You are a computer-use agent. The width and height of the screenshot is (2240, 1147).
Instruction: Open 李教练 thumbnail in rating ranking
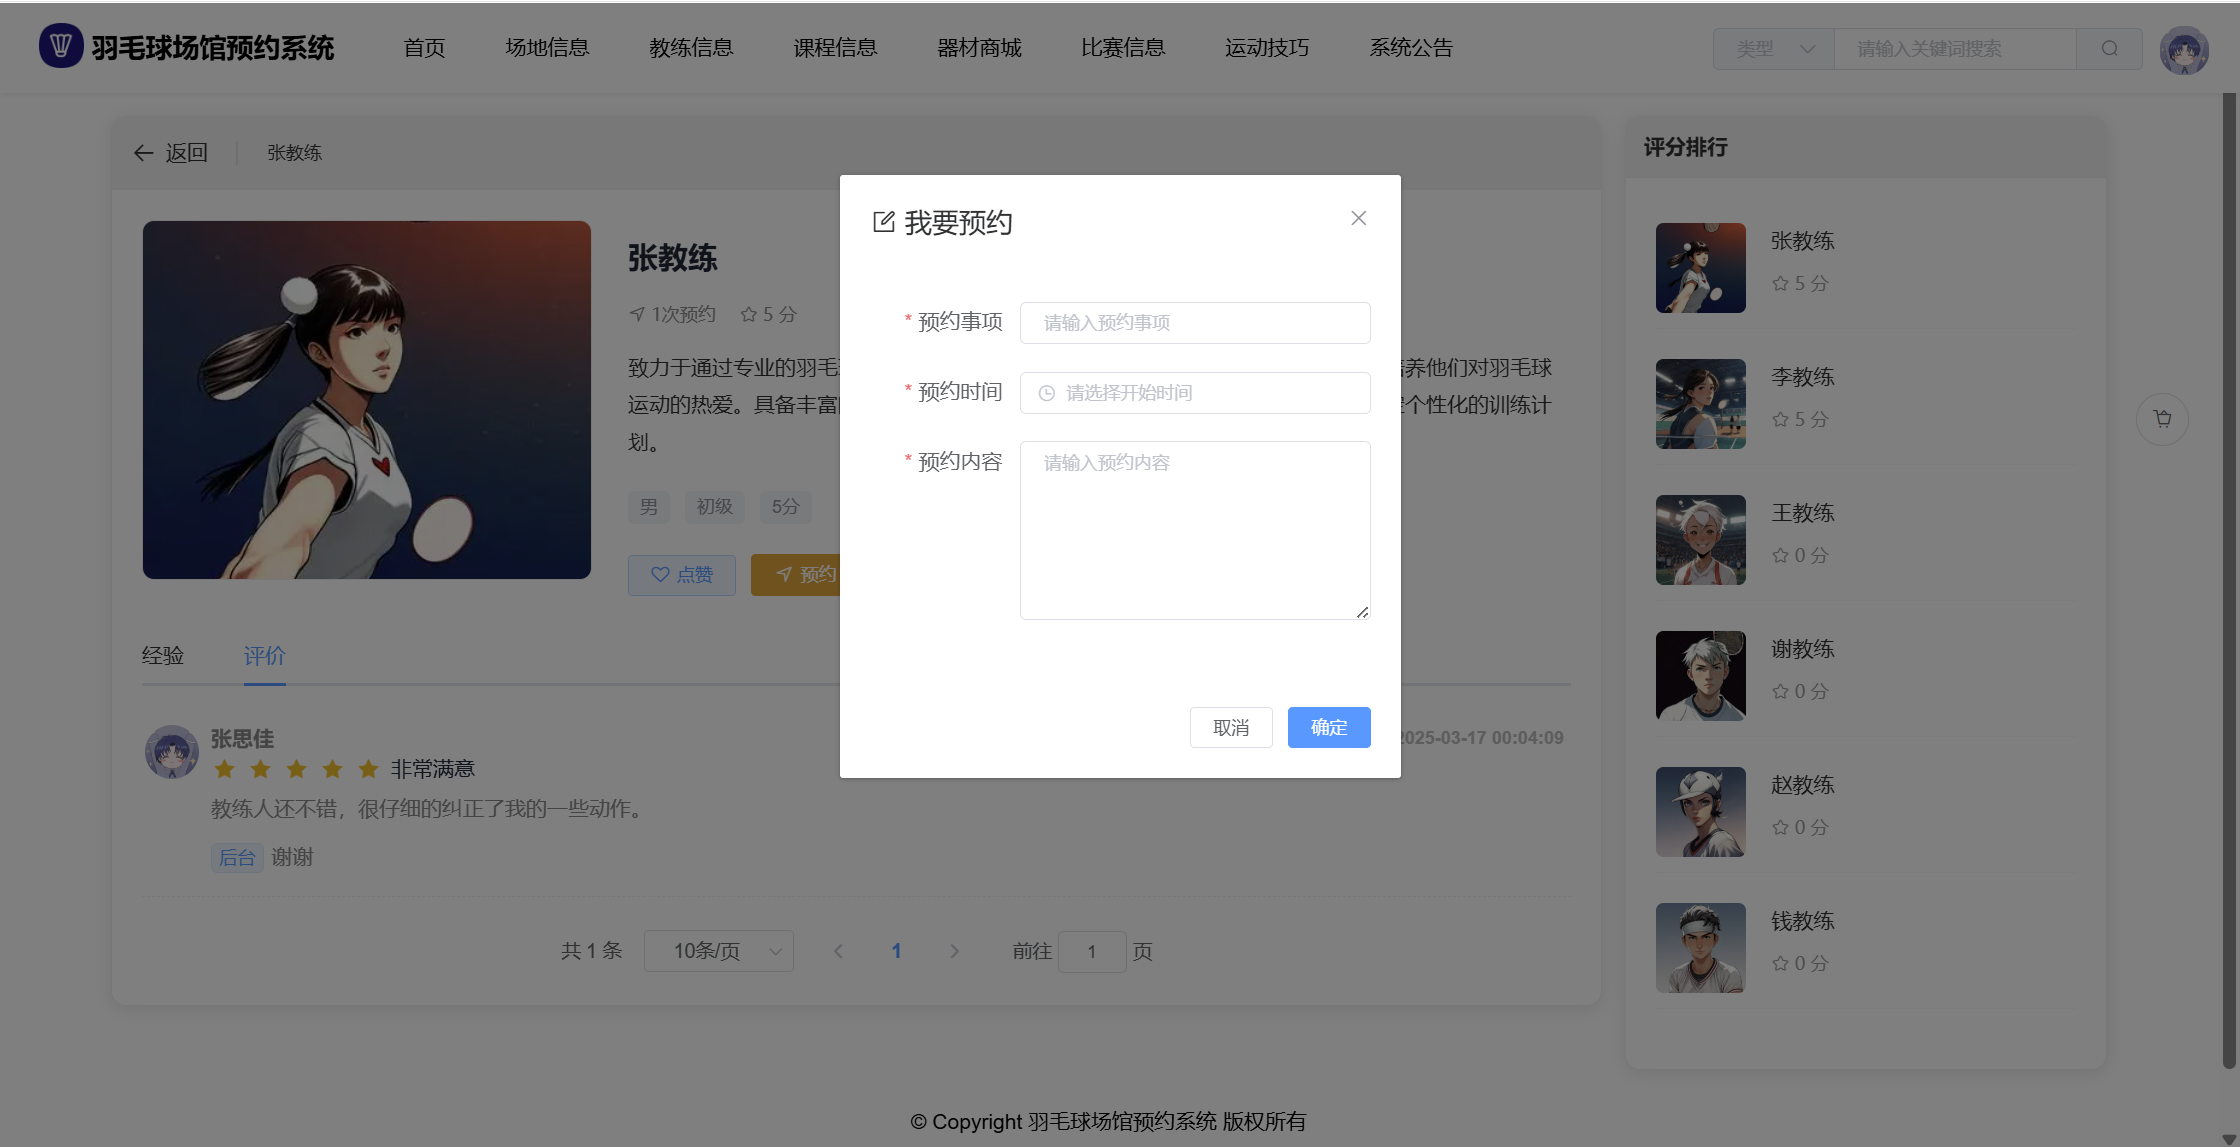[1700, 404]
